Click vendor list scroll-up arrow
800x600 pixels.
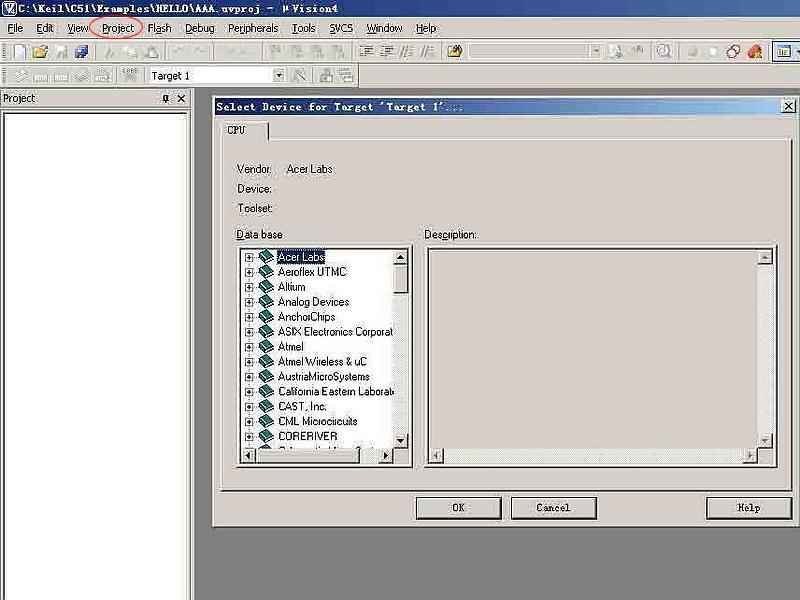401,258
